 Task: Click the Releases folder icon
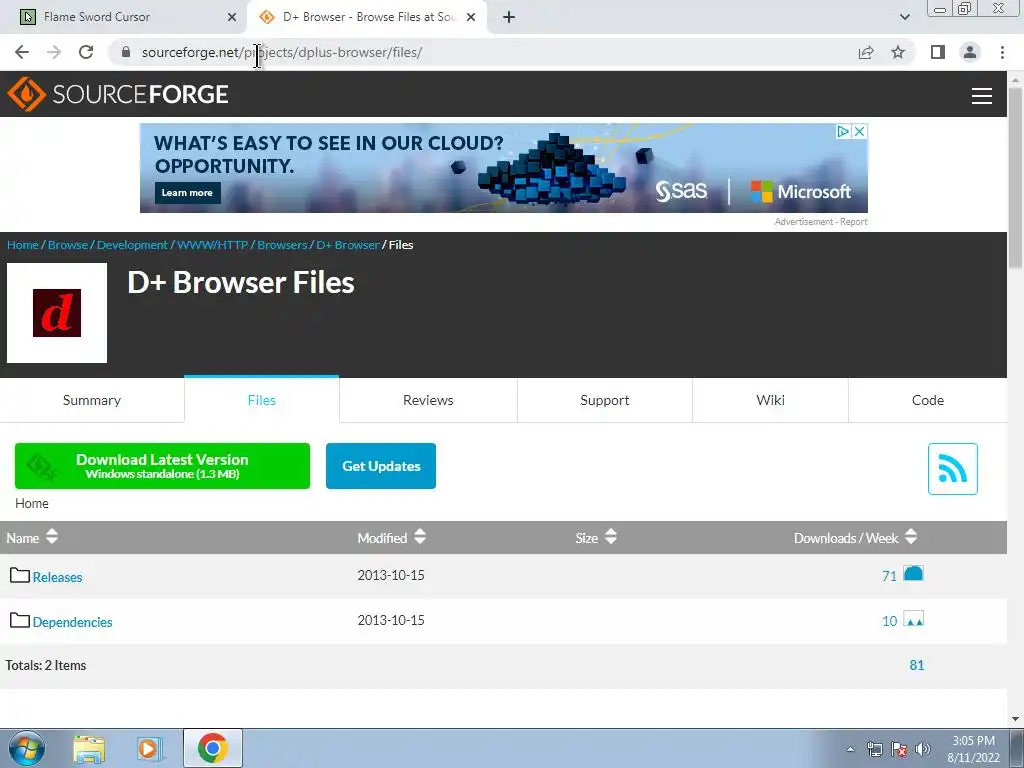tap(20, 575)
